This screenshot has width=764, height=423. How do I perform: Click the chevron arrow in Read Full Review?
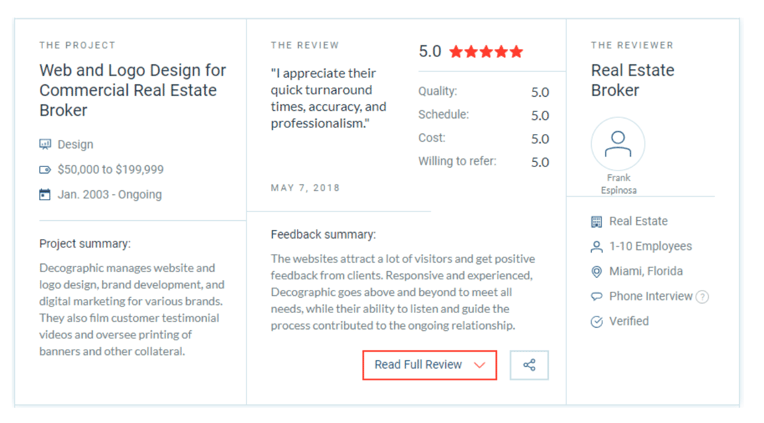pyautogui.click(x=479, y=365)
